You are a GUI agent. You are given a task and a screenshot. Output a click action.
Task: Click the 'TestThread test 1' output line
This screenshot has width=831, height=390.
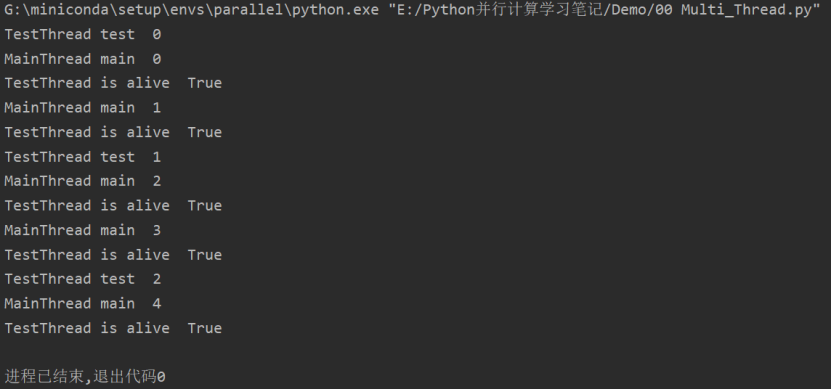tap(83, 157)
